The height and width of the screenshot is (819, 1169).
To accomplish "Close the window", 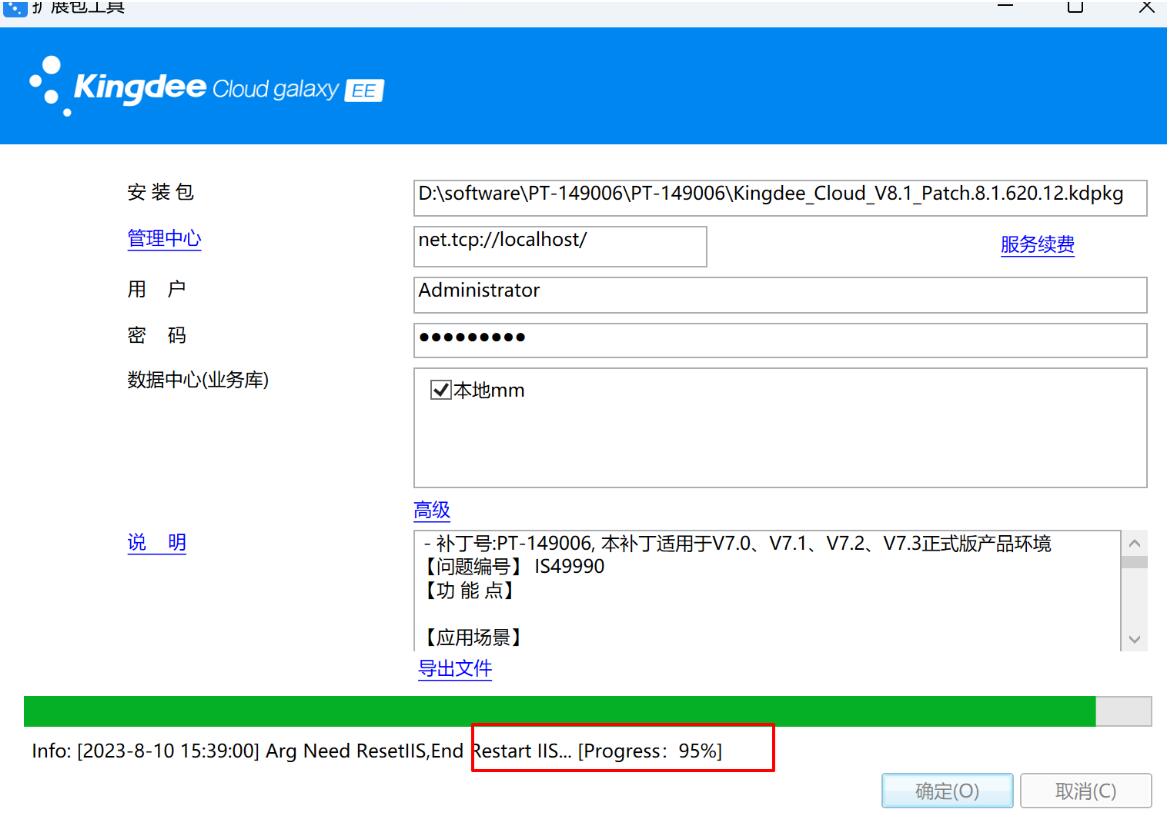I will click(x=1147, y=7).
